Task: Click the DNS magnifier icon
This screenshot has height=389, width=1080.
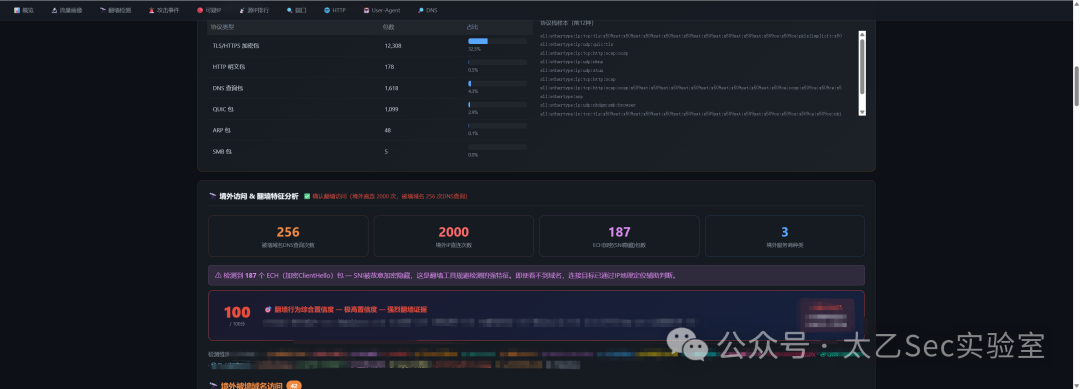Action: [x=420, y=10]
